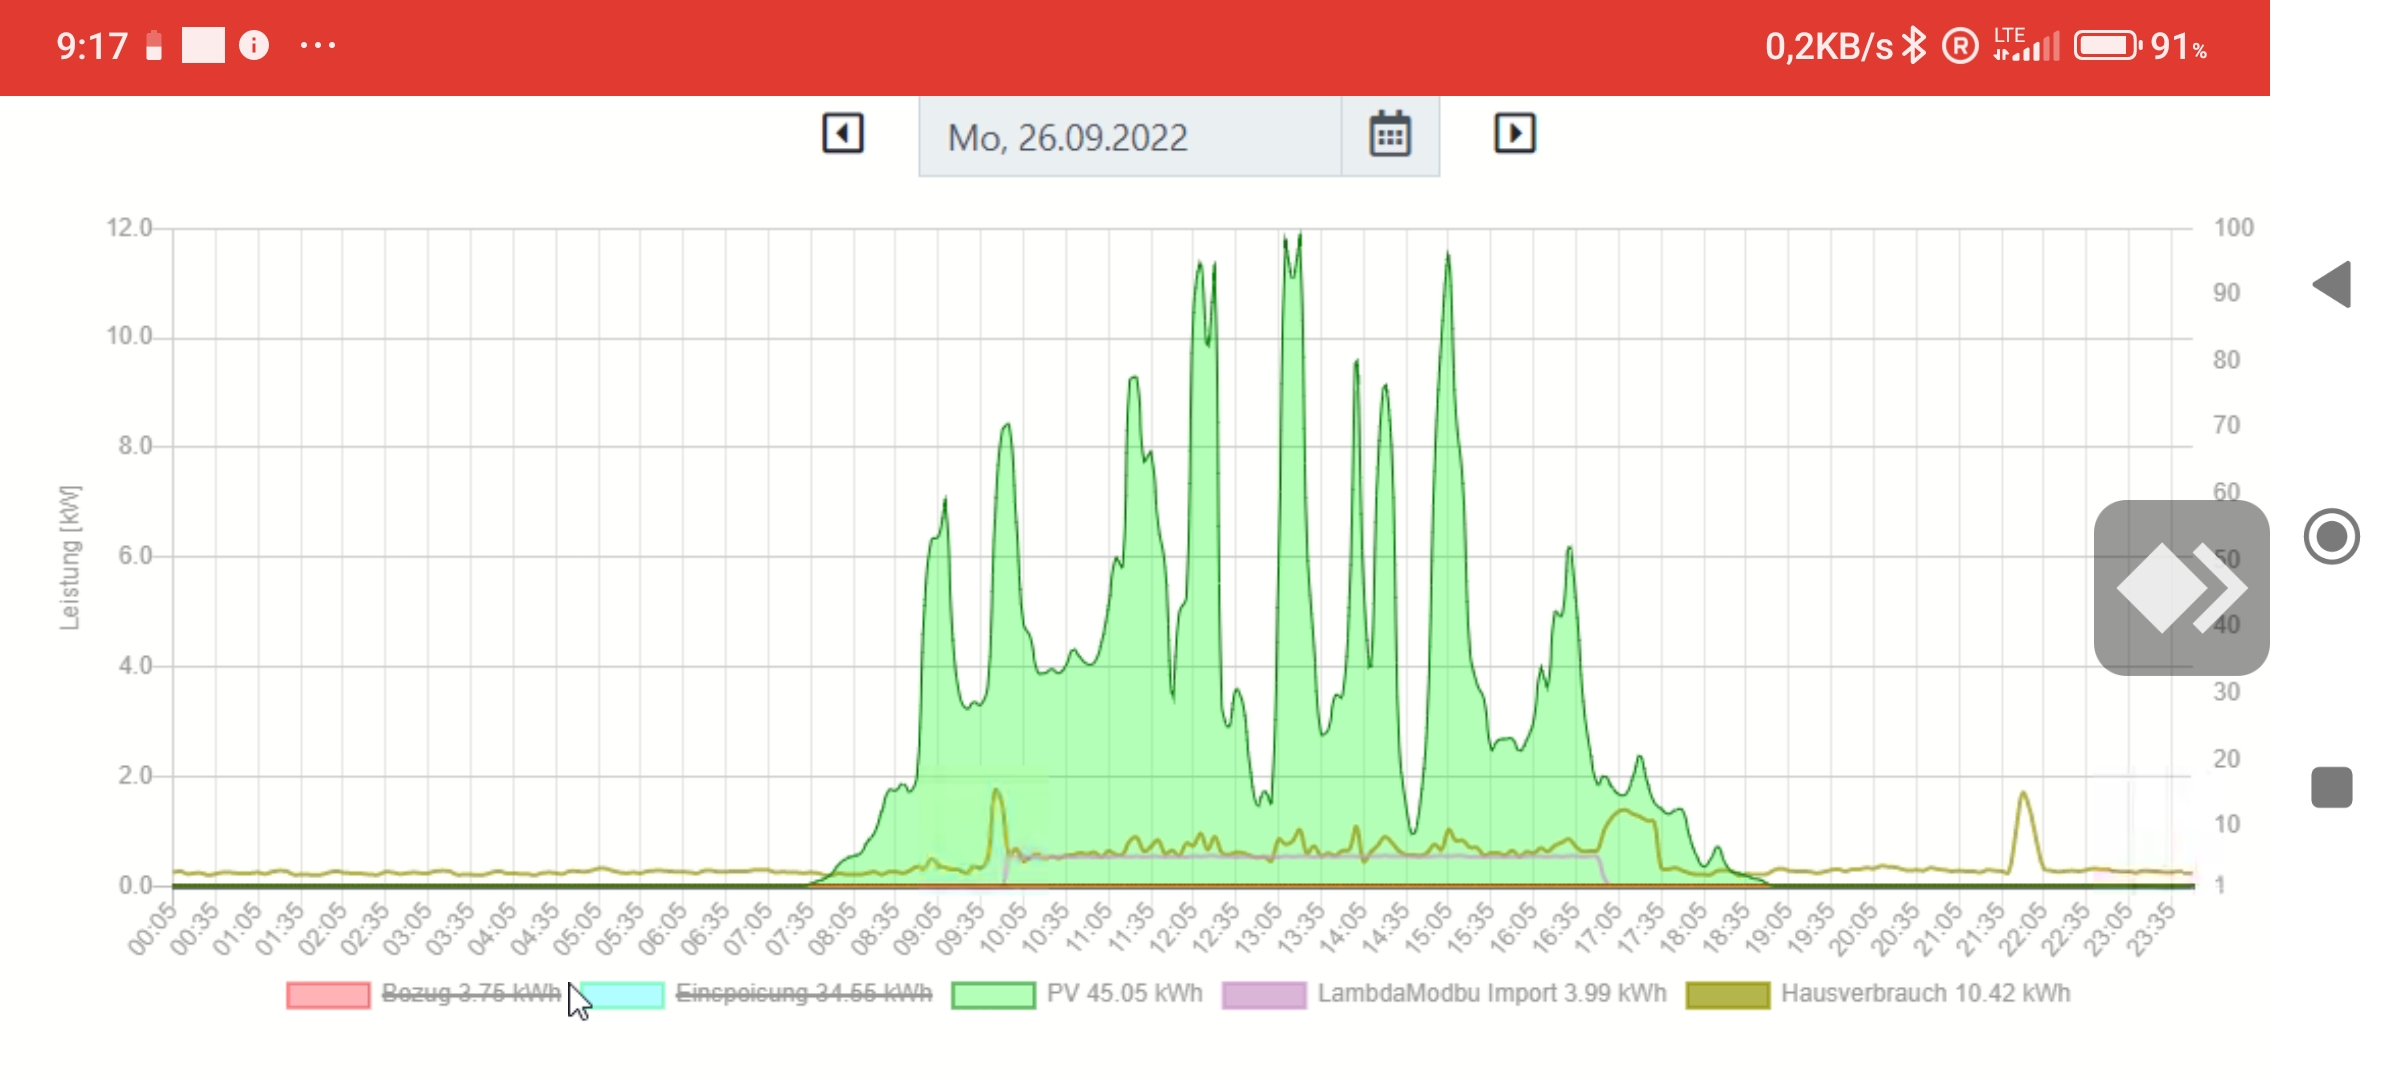Hide LambdaModbu Import 3.99 kWh series

click(x=1491, y=993)
